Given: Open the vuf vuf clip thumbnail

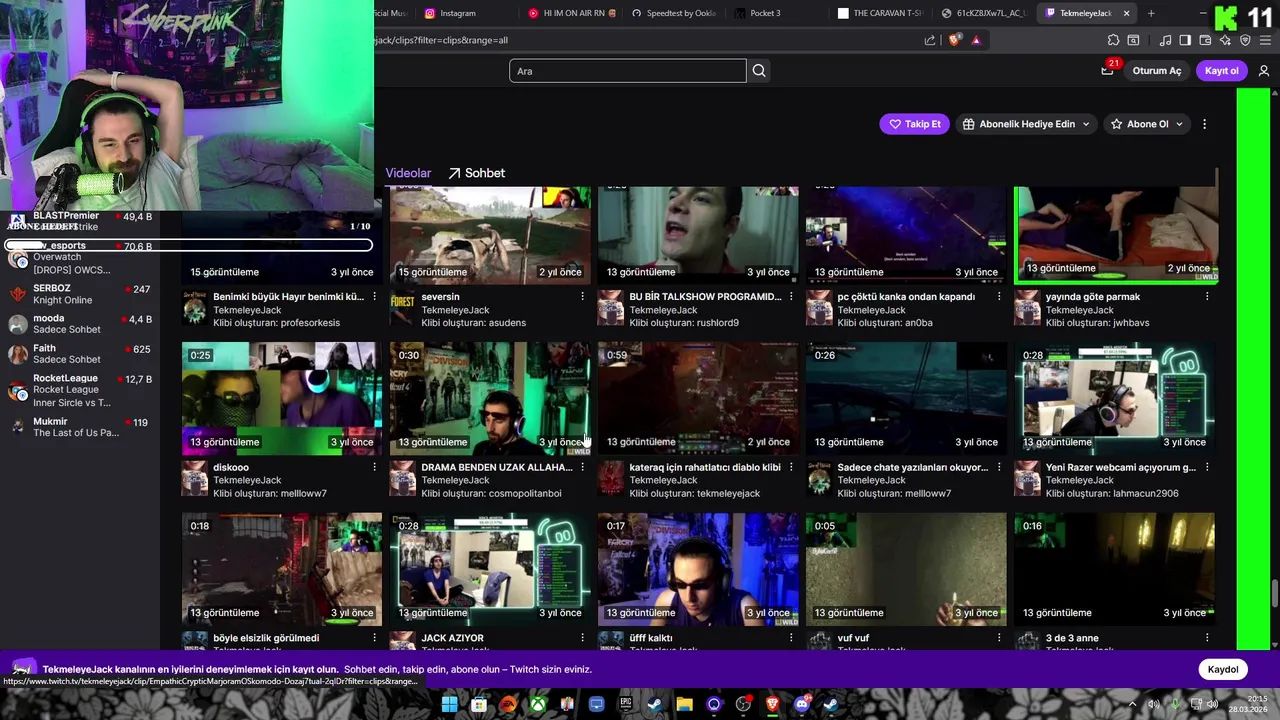Looking at the screenshot, I should coord(906,569).
